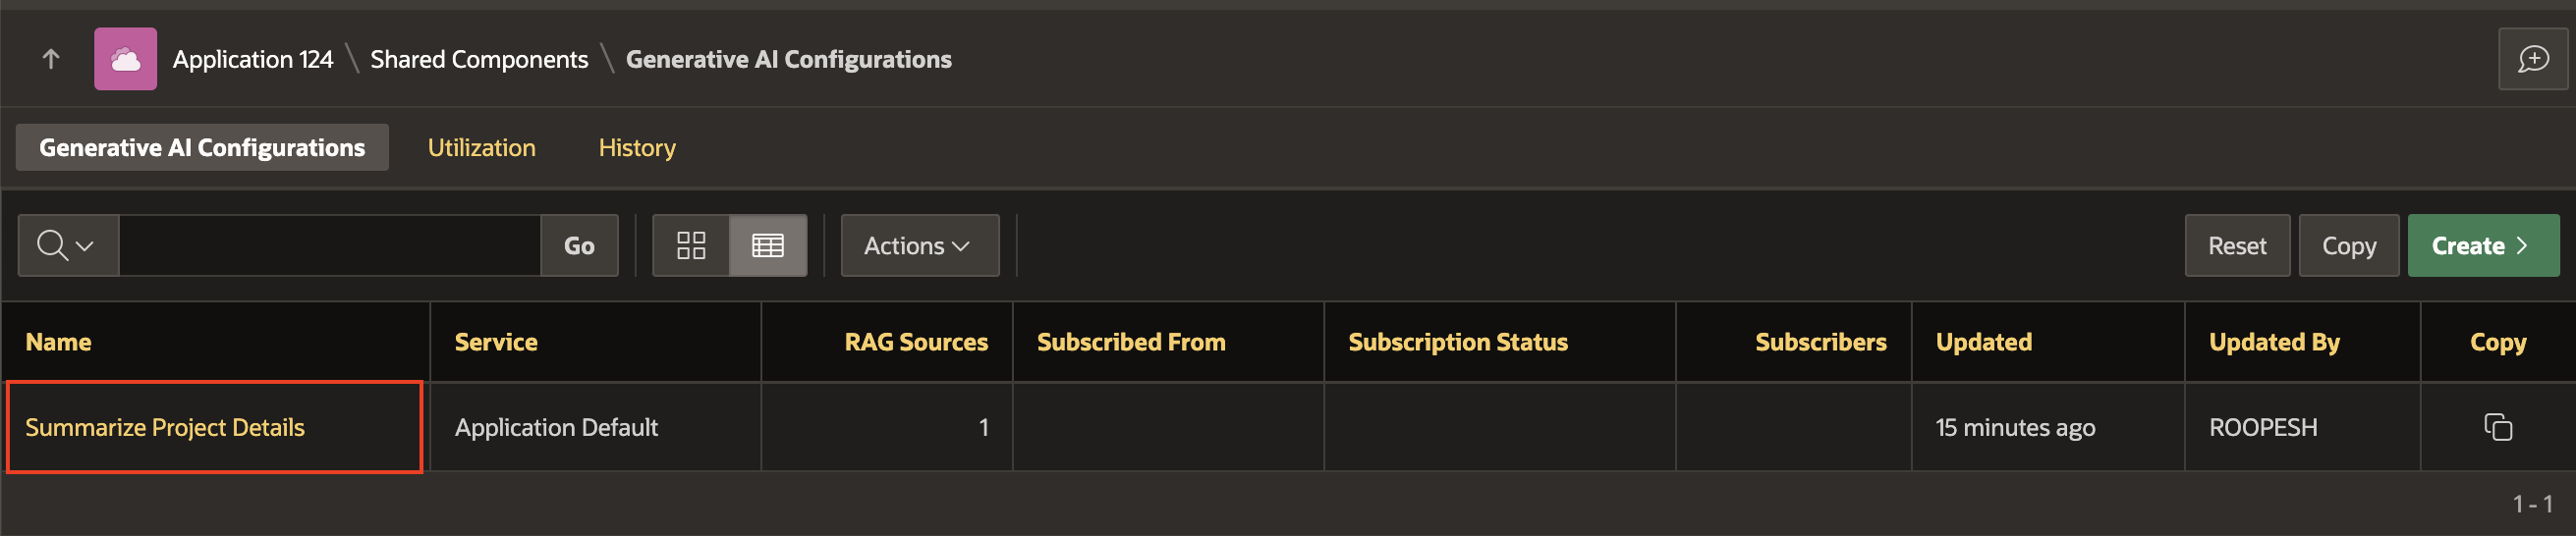Go to Shared Components breadcrumb
This screenshot has height=536, width=2576.
tap(479, 60)
